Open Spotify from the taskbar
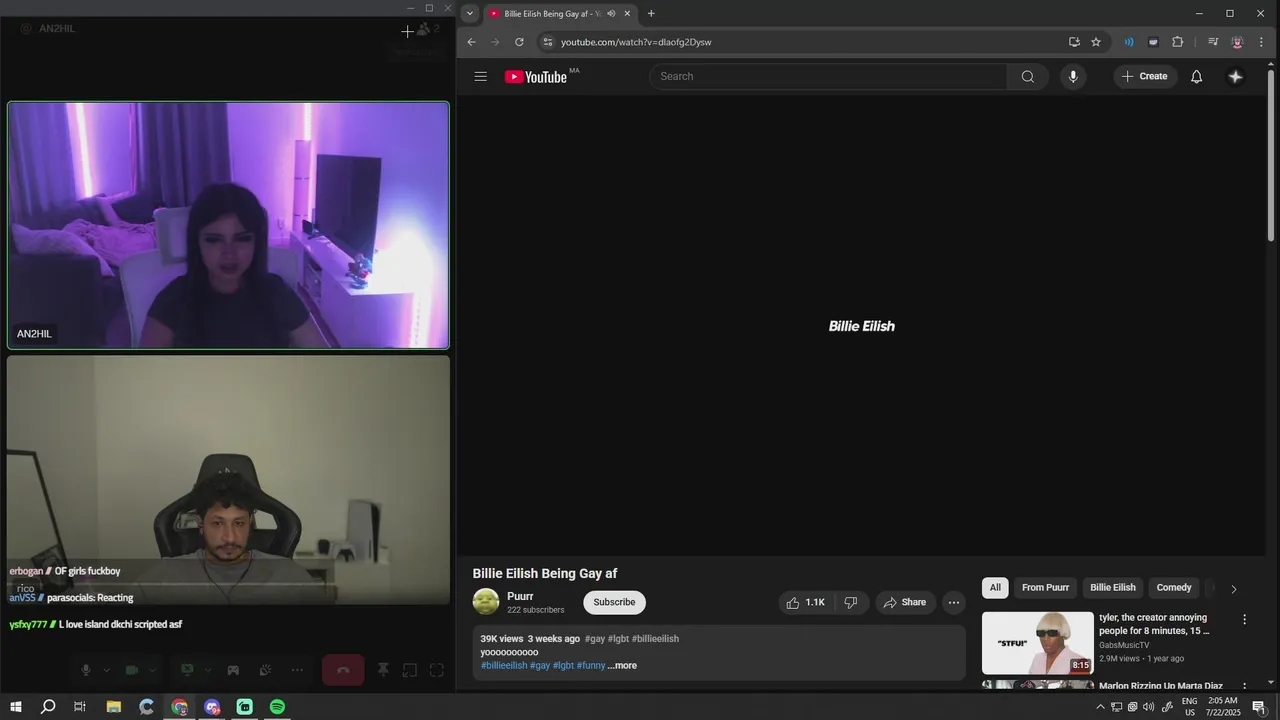1280x720 pixels. pyautogui.click(x=277, y=707)
